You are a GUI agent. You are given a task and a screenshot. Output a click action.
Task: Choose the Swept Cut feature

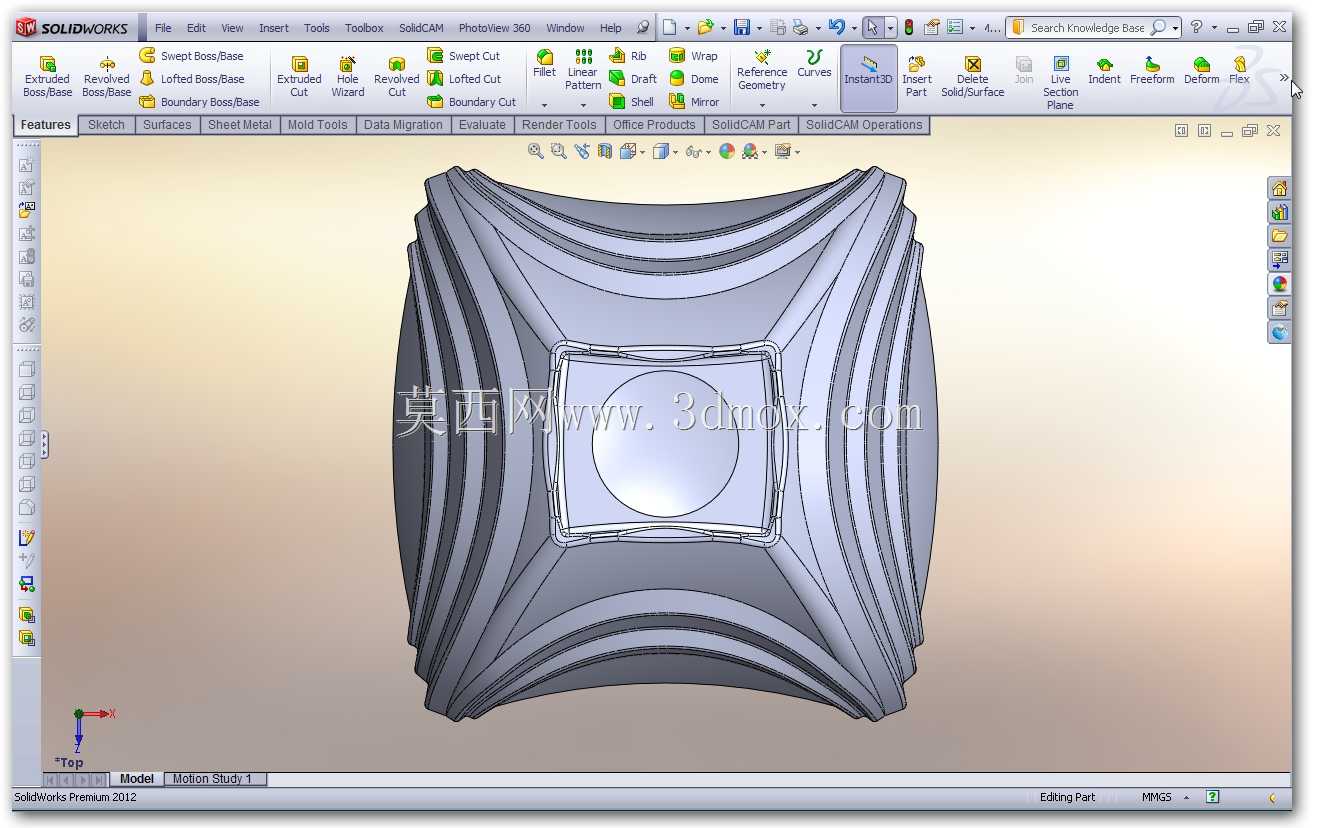click(464, 56)
